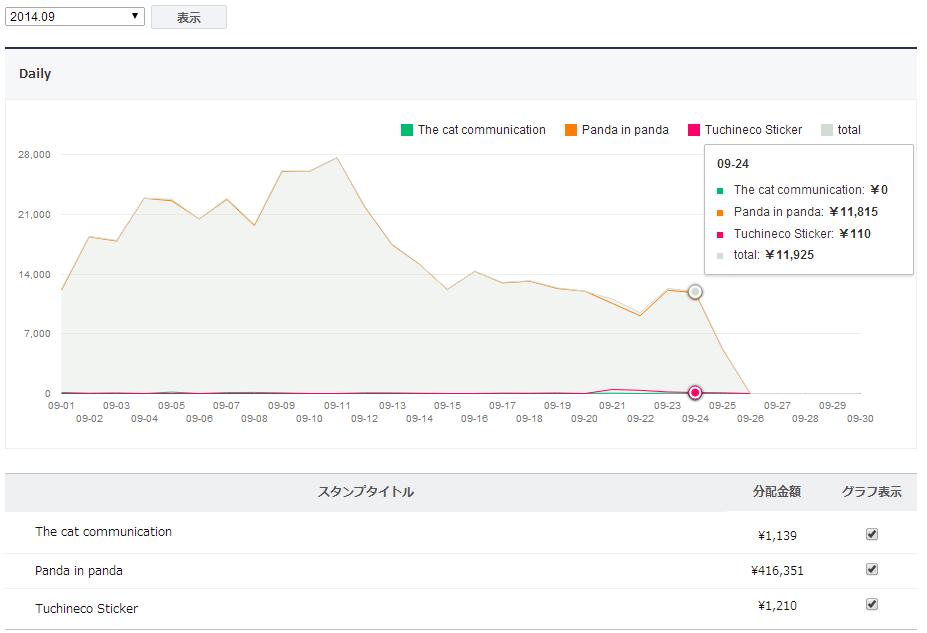Uncheck graph display for The cat communication
This screenshot has width=927, height=633.
[x=872, y=534]
